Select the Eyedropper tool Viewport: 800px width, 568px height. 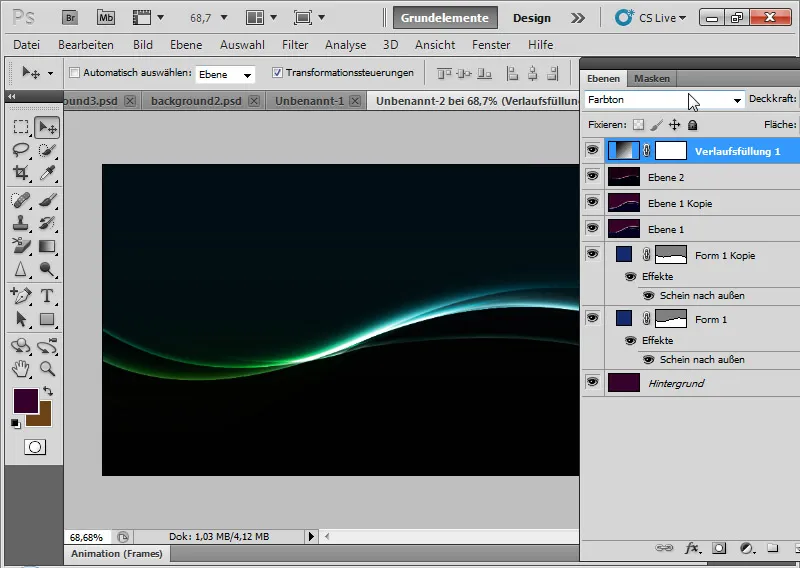(47, 173)
